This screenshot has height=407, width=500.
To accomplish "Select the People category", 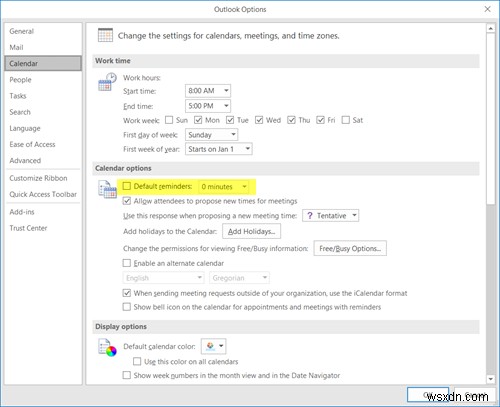I will pyautogui.click(x=43, y=80).
